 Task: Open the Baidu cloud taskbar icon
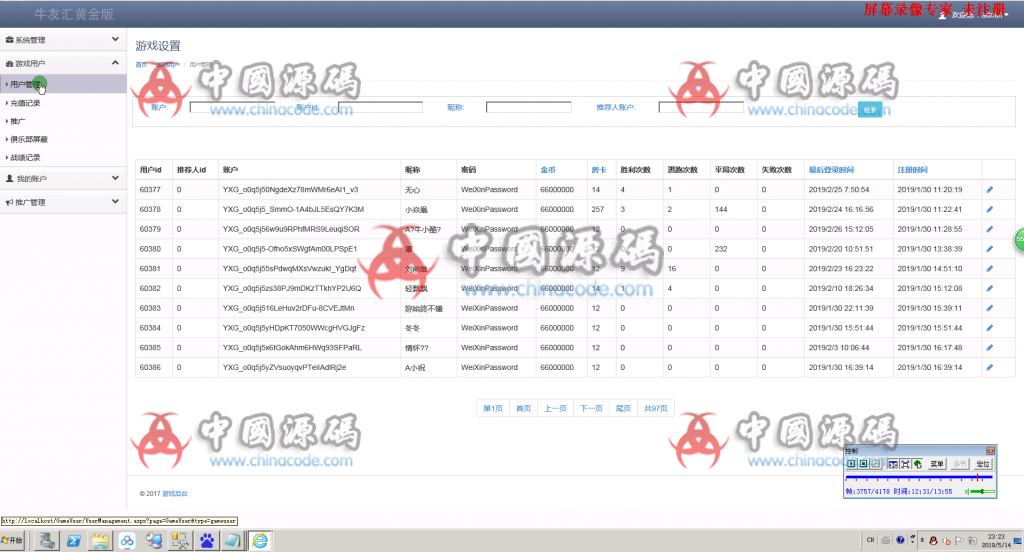[x=127, y=540]
